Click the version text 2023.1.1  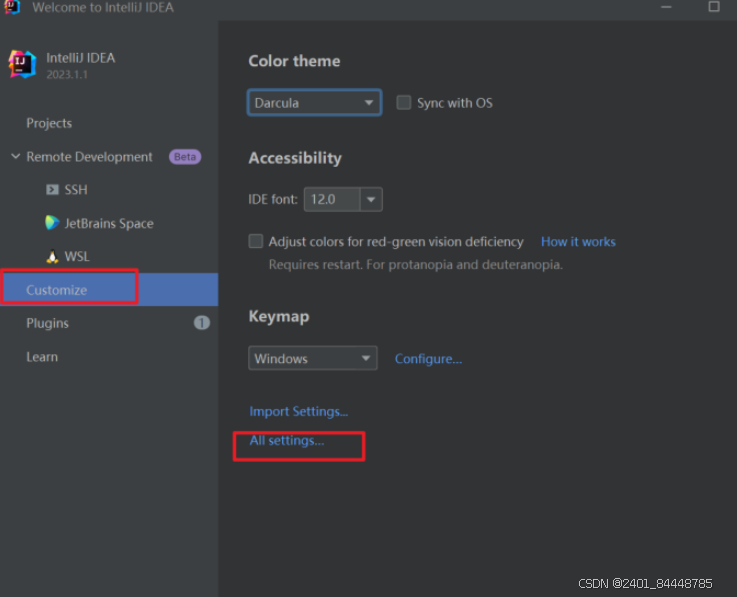click(x=67, y=74)
